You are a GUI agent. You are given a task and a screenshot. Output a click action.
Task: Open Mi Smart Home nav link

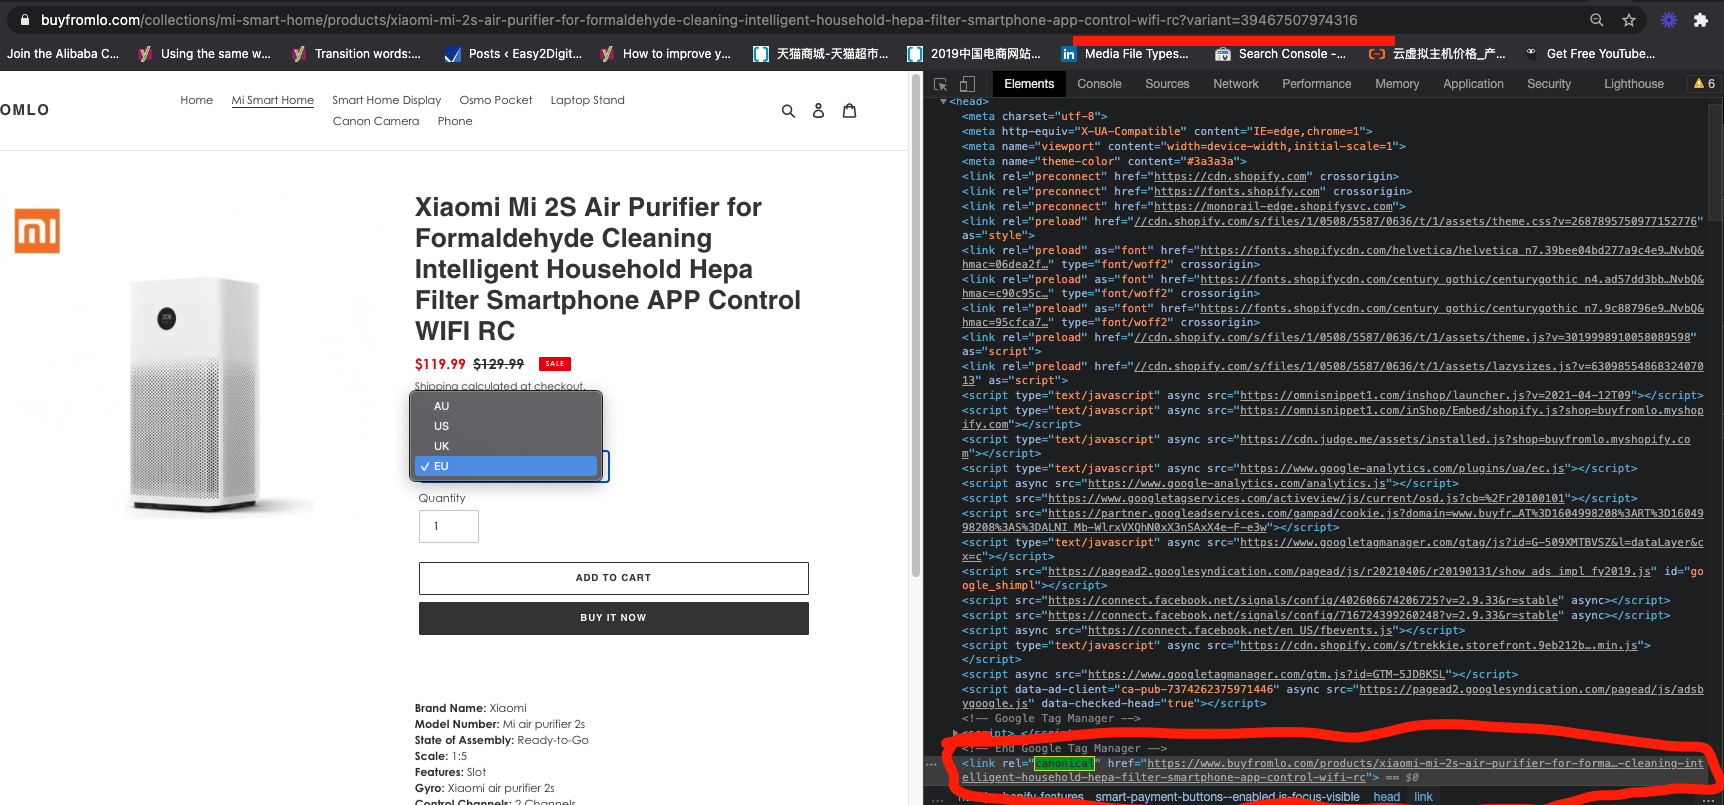273,100
